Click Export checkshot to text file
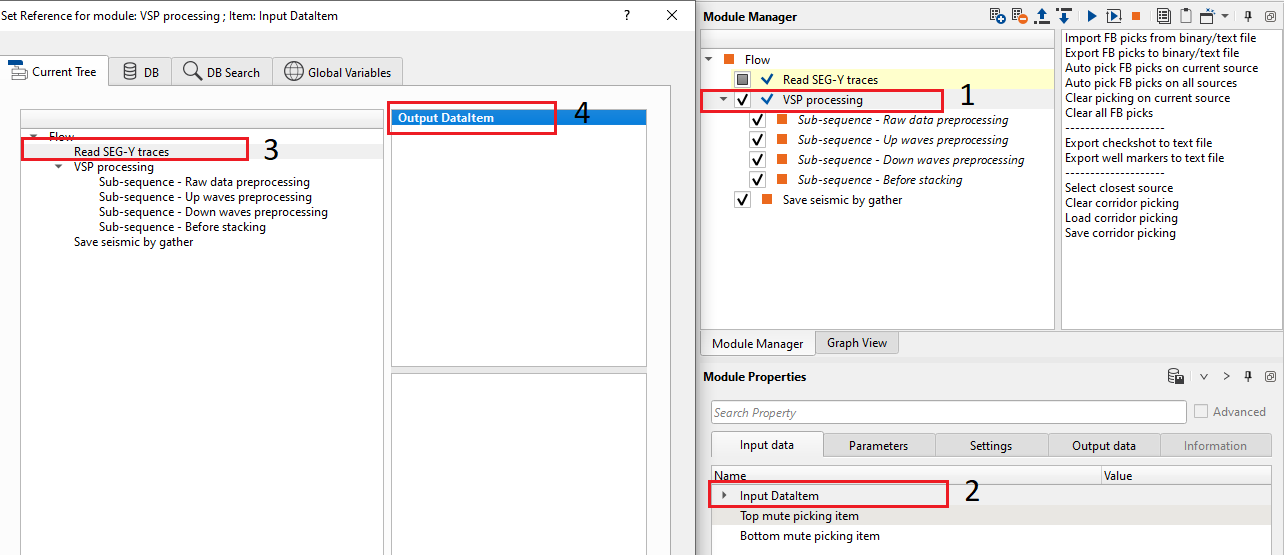1284x556 pixels. 1138,143
